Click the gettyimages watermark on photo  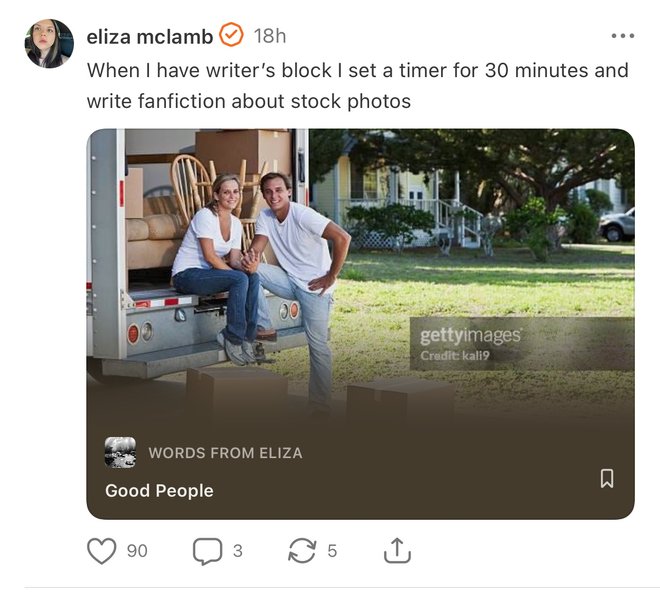pyautogui.click(x=470, y=336)
